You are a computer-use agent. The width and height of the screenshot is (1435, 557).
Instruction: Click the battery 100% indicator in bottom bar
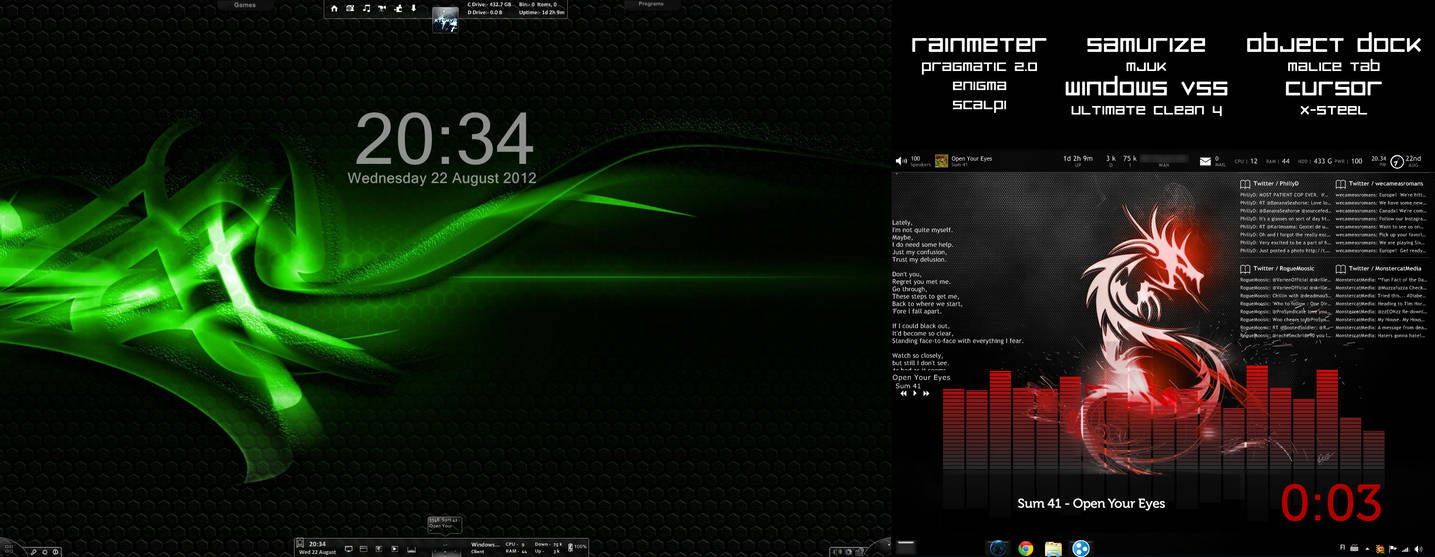point(578,547)
